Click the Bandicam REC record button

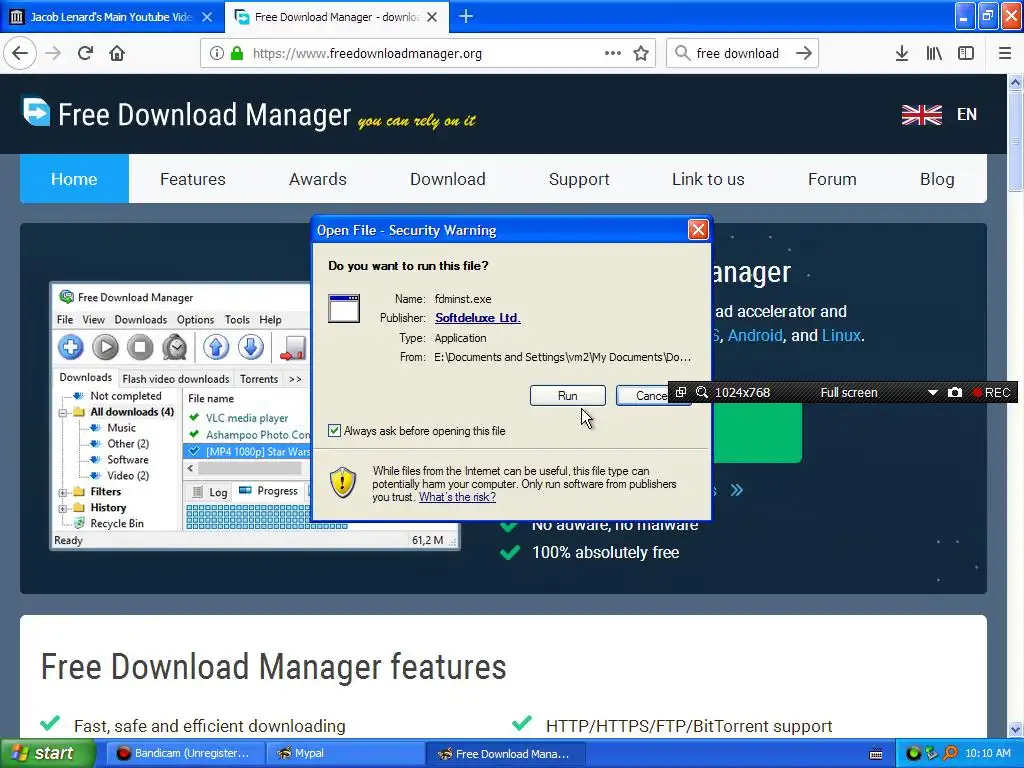click(x=991, y=392)
